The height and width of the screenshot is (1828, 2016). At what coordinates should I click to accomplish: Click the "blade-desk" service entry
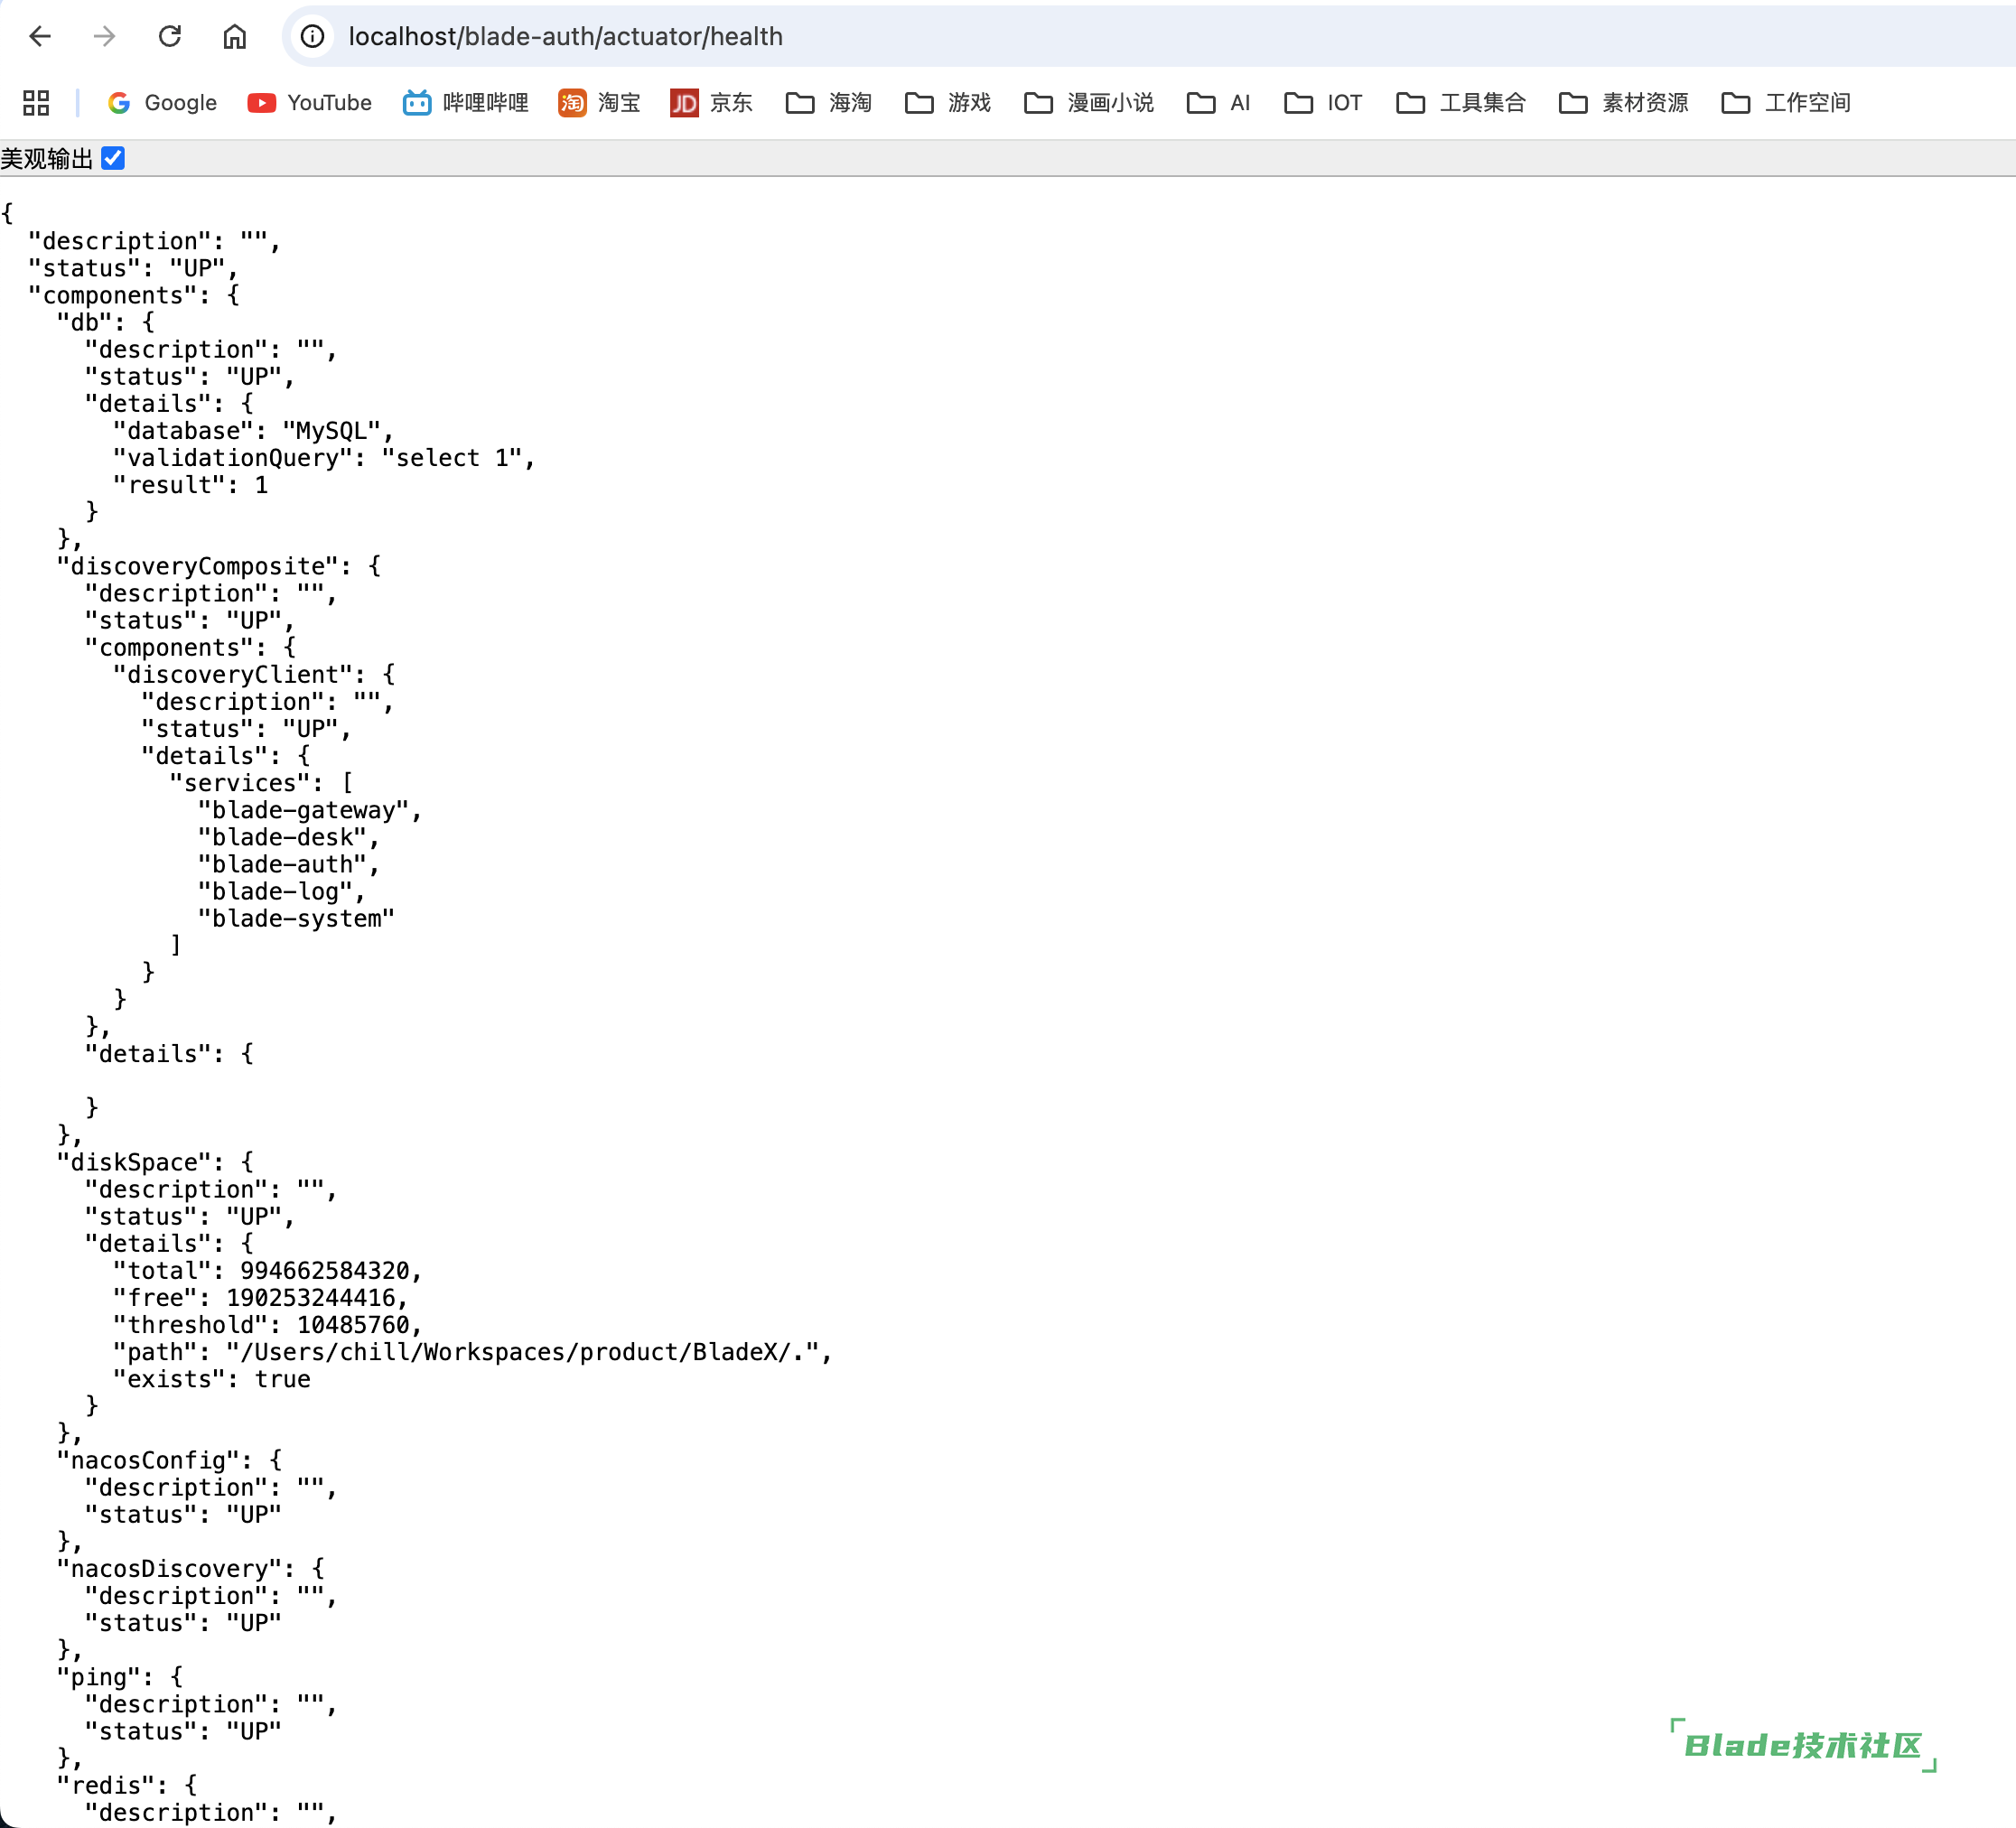pos(283,837)
